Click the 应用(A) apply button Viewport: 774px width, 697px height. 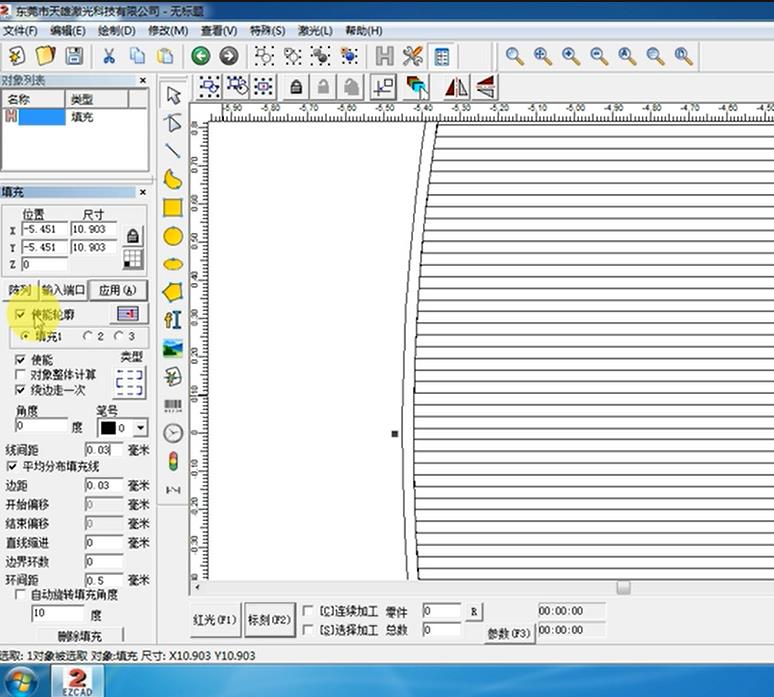(117, 290)
